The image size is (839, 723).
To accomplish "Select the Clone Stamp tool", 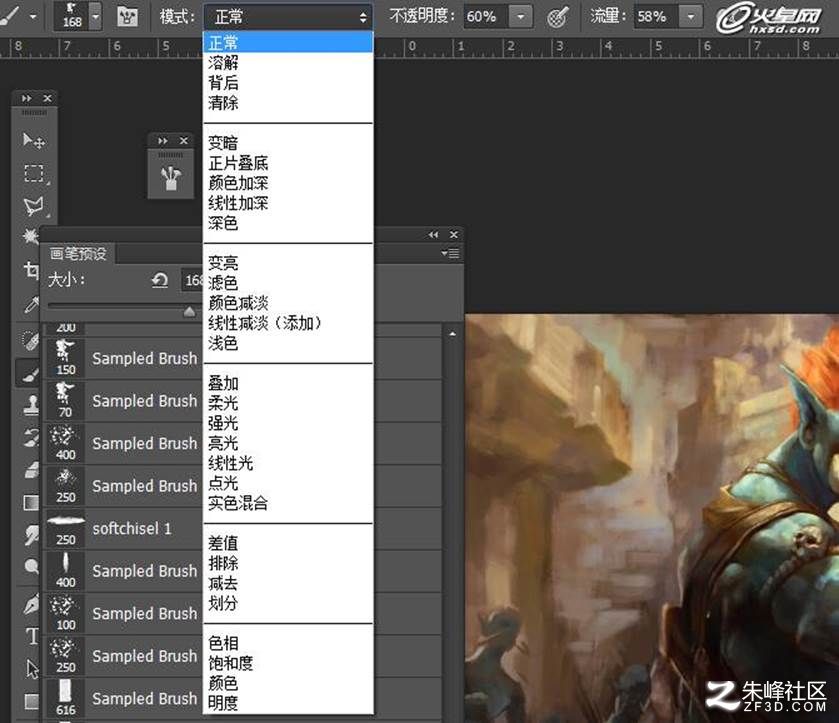I will pos(31,406).
